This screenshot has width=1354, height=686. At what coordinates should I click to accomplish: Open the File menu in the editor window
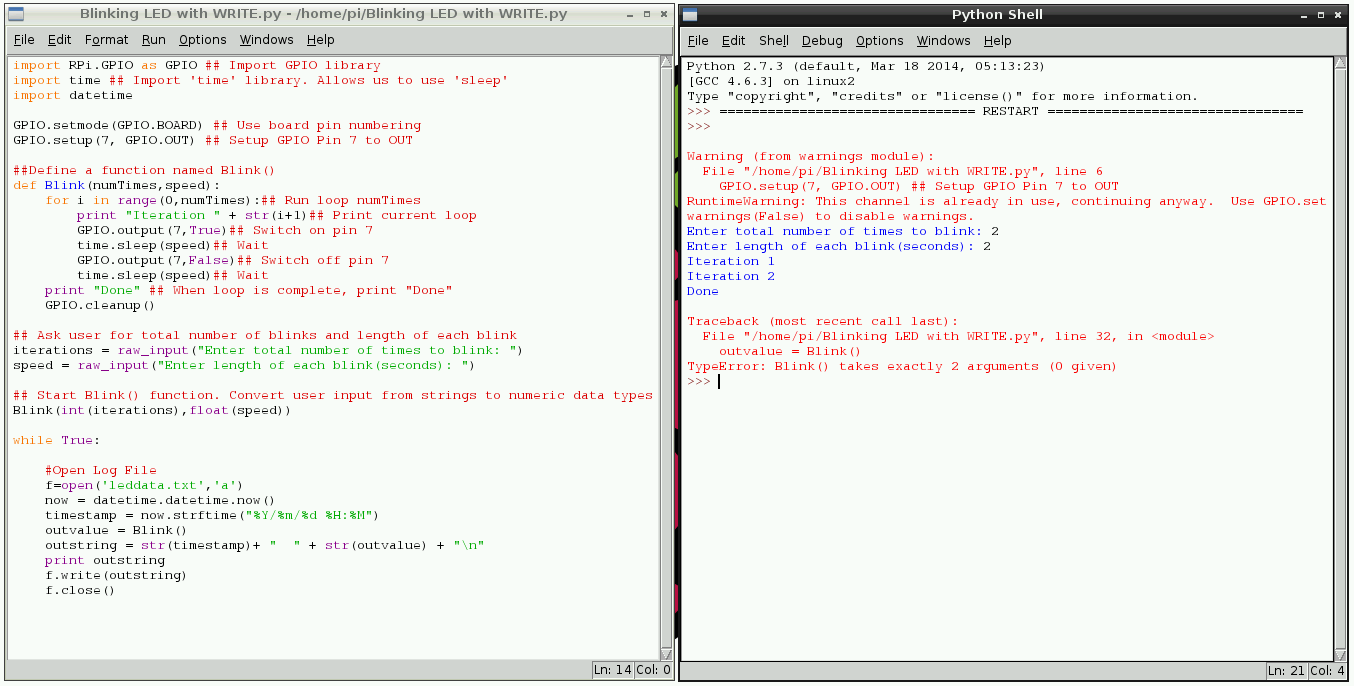pos(24,40)
